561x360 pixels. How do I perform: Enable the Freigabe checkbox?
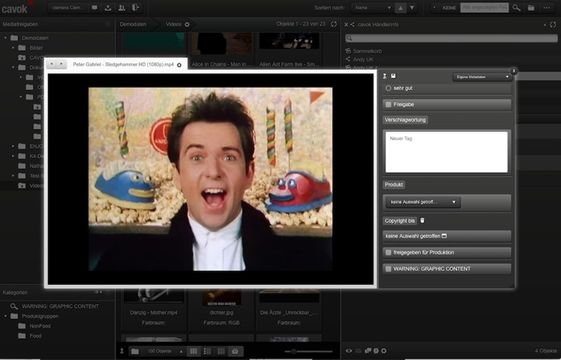(x=388, y=104)
